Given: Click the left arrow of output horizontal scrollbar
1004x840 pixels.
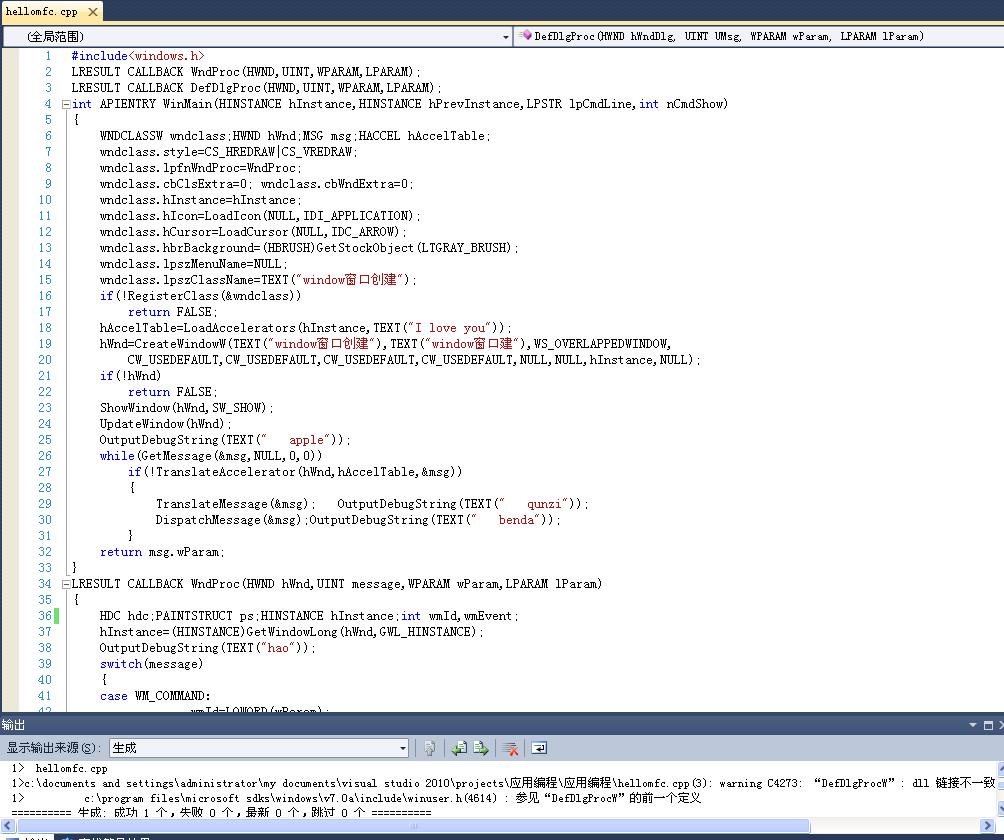Looking at the screenshot, I should [x=6, y=826].
